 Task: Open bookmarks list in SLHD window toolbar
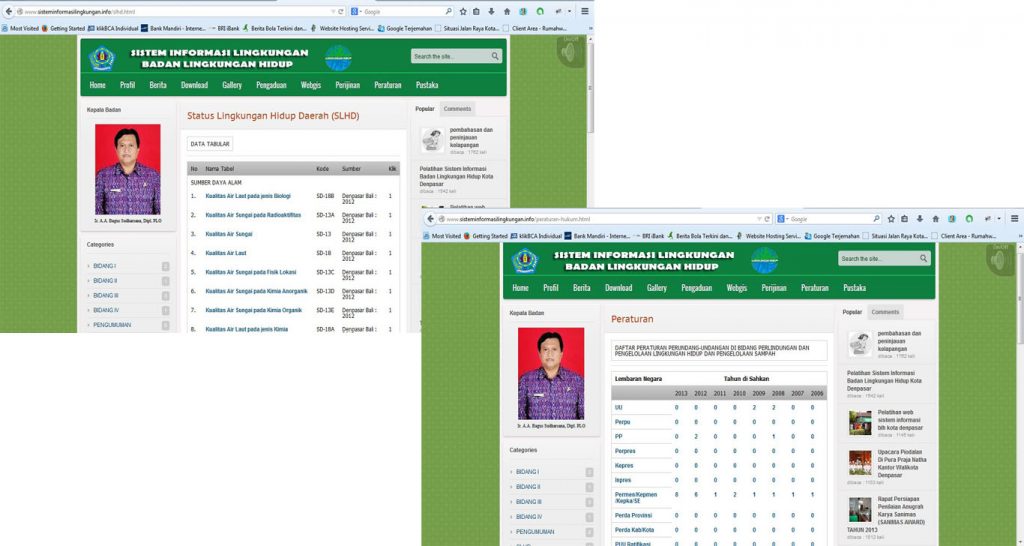point(477,11)
